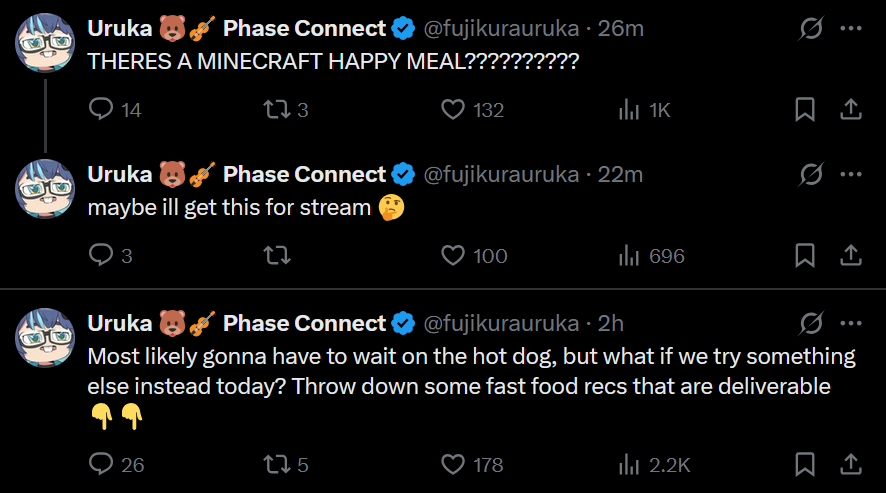Share the Minecraft Happy Meal tweet
This screenshot has height=493, width=886.
850,109
